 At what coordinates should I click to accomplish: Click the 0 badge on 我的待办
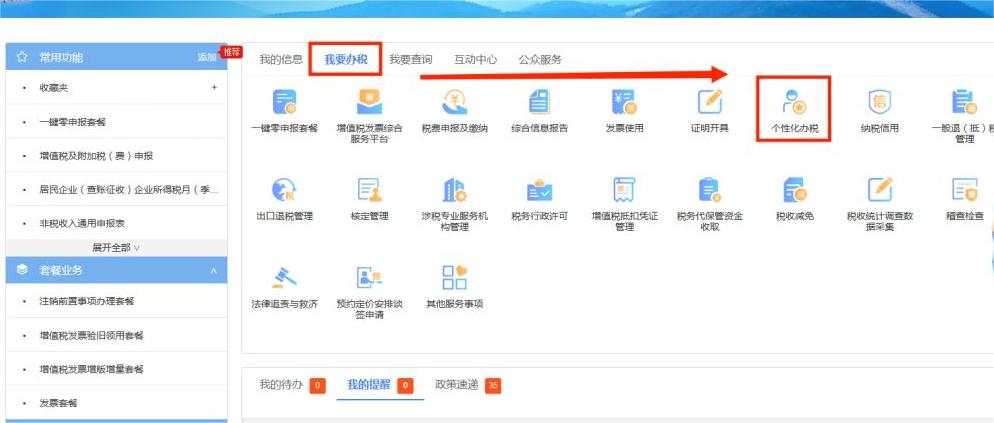coord(318,386)
